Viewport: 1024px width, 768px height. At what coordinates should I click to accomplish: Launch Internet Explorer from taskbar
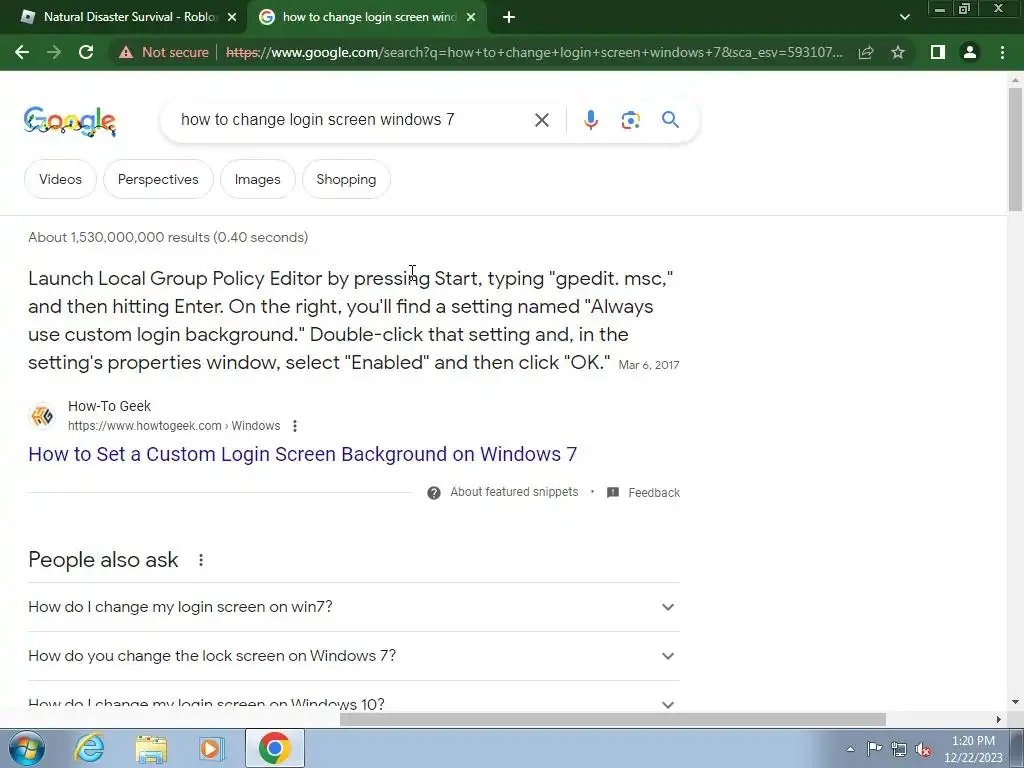tap(89, 748)
